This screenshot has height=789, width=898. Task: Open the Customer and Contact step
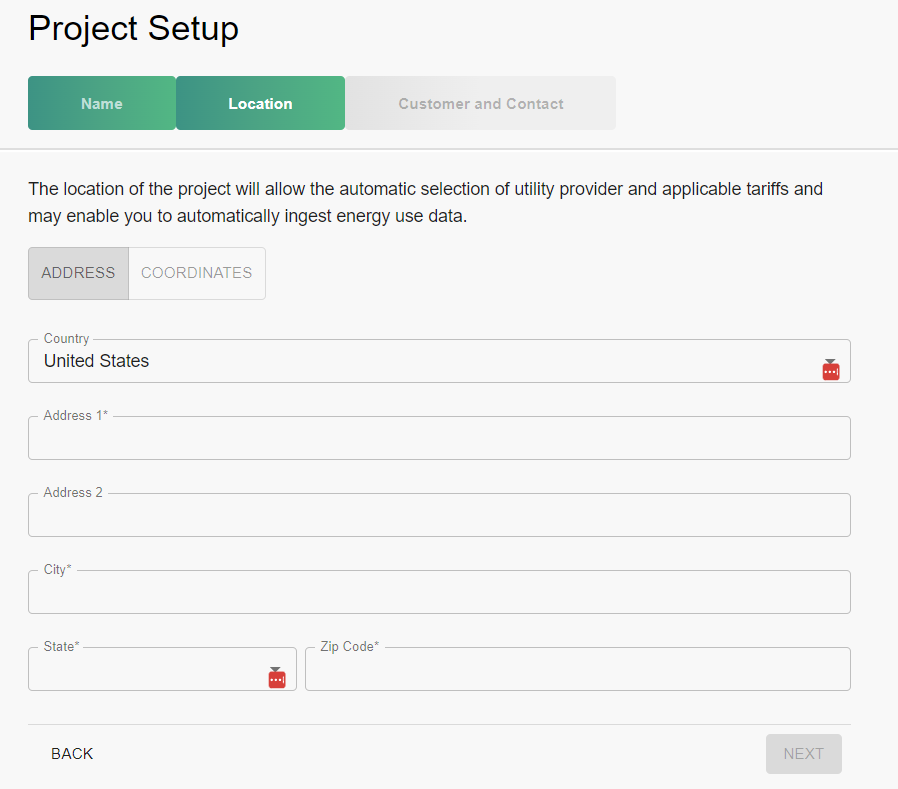click(x=481, y=104)
